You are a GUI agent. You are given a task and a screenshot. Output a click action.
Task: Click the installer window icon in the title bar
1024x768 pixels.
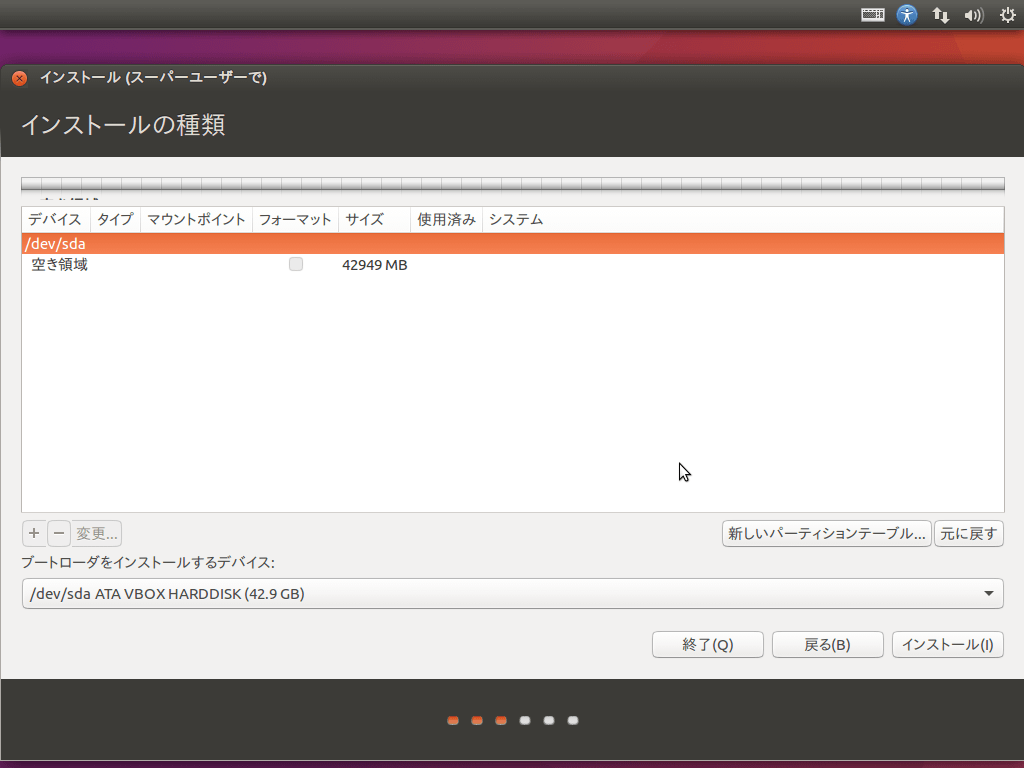coord(18,77)
